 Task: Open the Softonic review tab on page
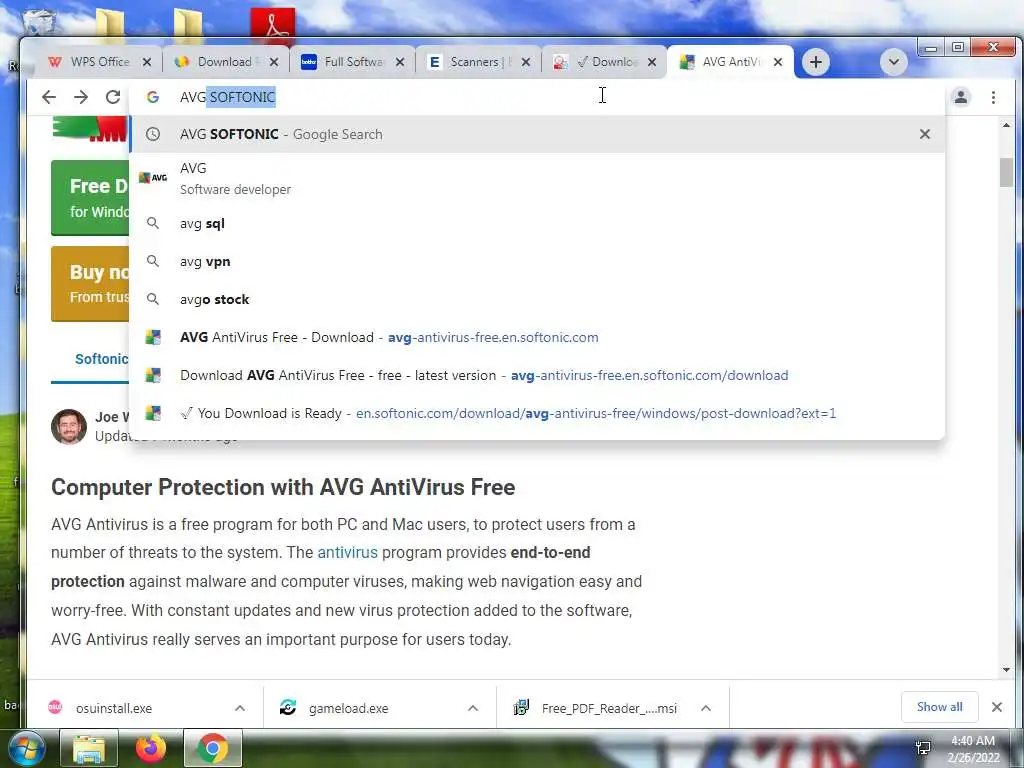point(101,359)
